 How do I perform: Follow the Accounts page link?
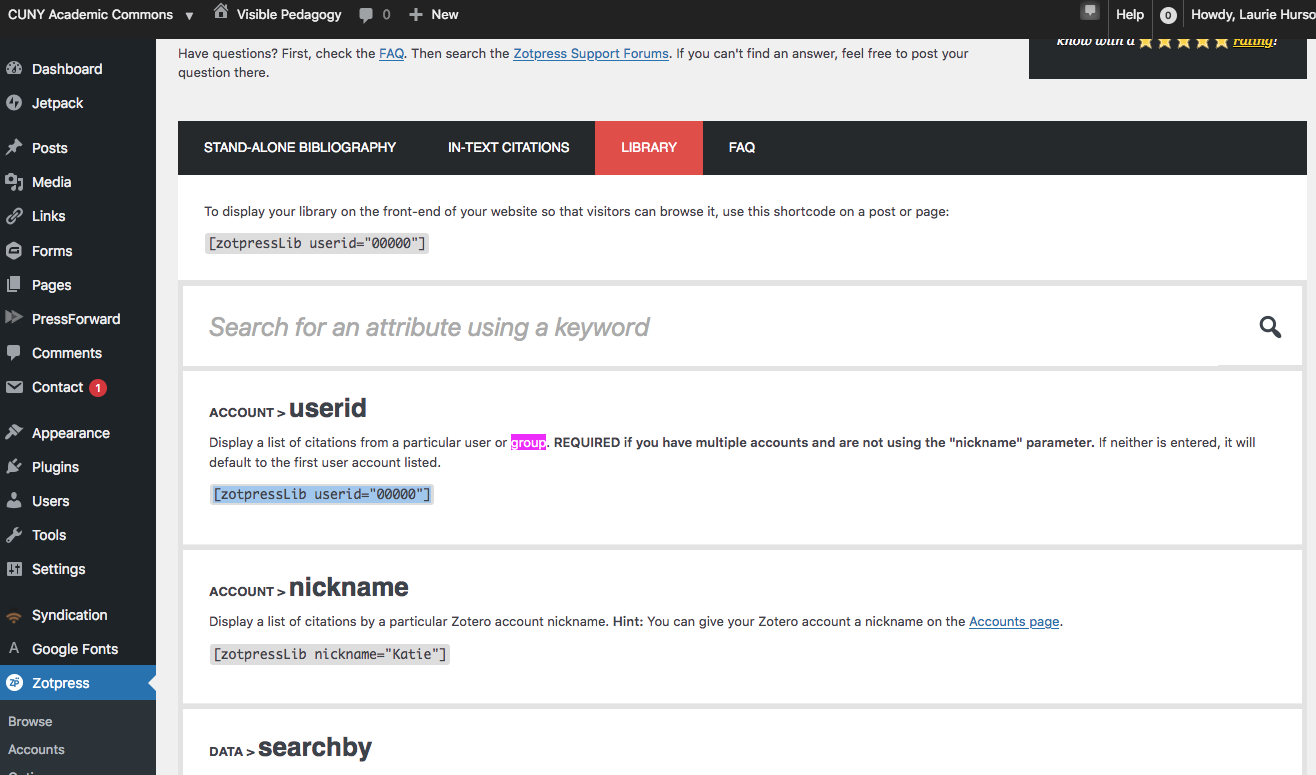click(1014, 621)
